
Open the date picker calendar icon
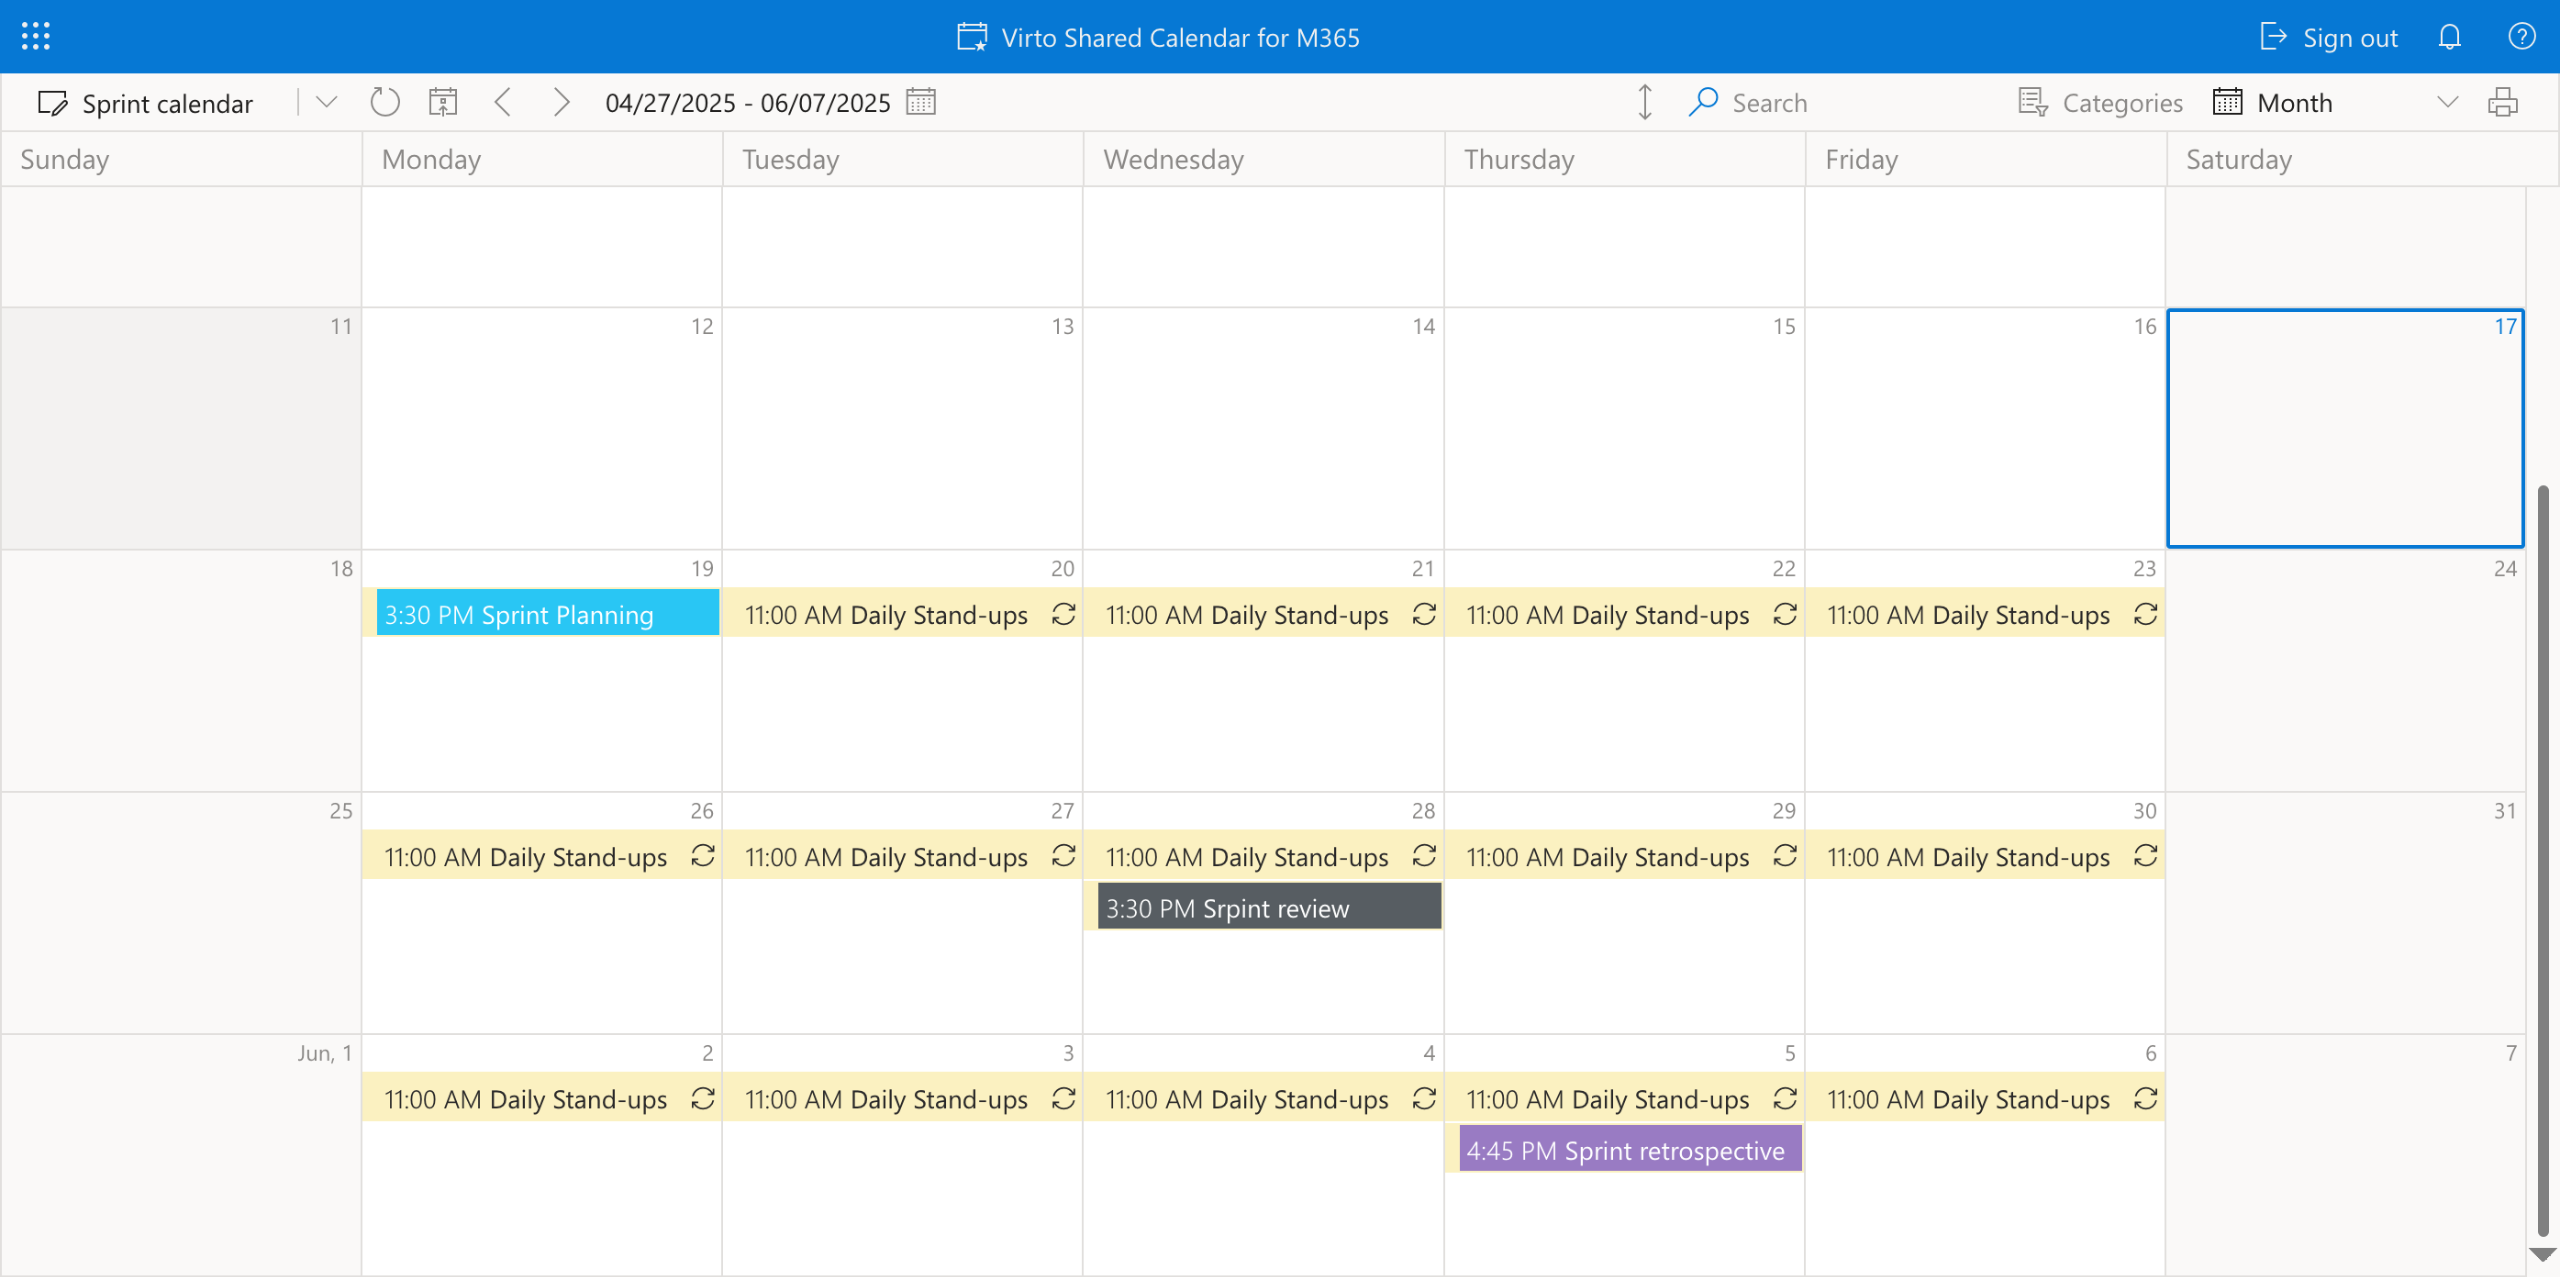coord(921,102)
